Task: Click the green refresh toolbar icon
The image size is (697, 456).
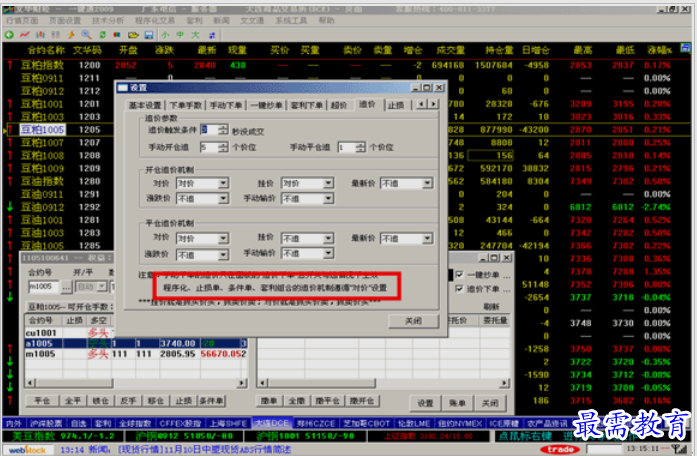Action: (102, 35)
